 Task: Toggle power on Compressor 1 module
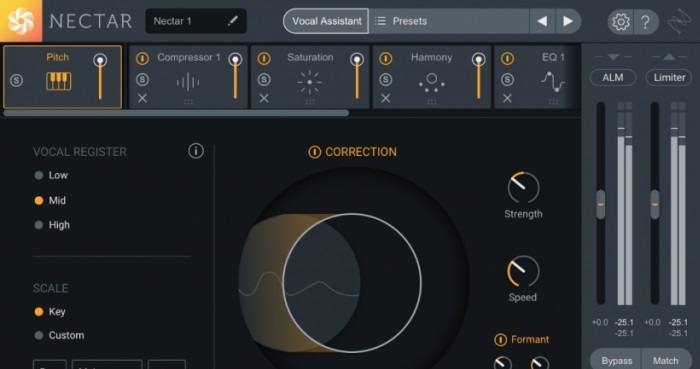pos(142,58)
